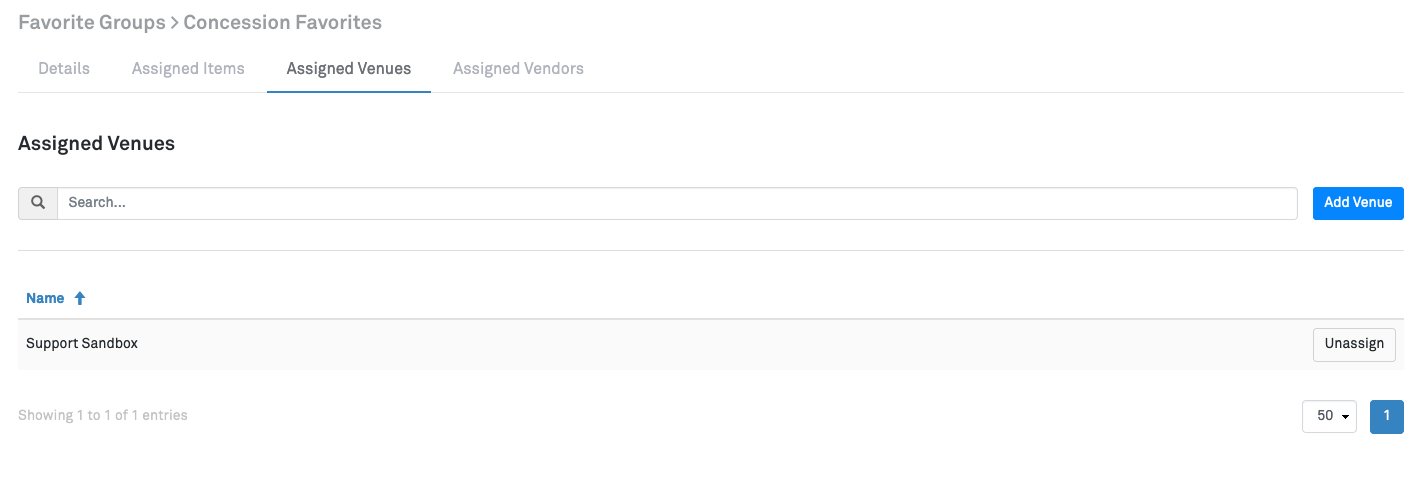Go to page 1 in pagination
The height and width of the screenshot is (496, 1422).
[x=1386, y=416]
